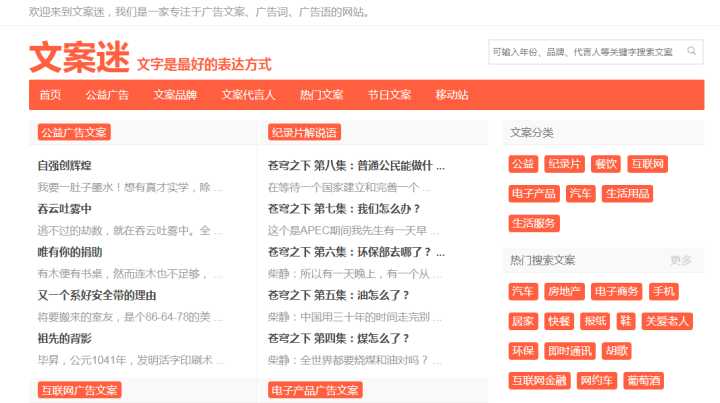Viewport: 720px width, 403px height.
Task: Select the 葡萄酒 hot search tag
Action: 644,381
